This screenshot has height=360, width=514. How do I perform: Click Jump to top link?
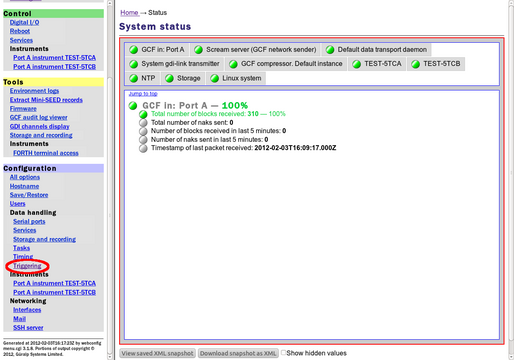pyautogui.click(x=143, y=94)
